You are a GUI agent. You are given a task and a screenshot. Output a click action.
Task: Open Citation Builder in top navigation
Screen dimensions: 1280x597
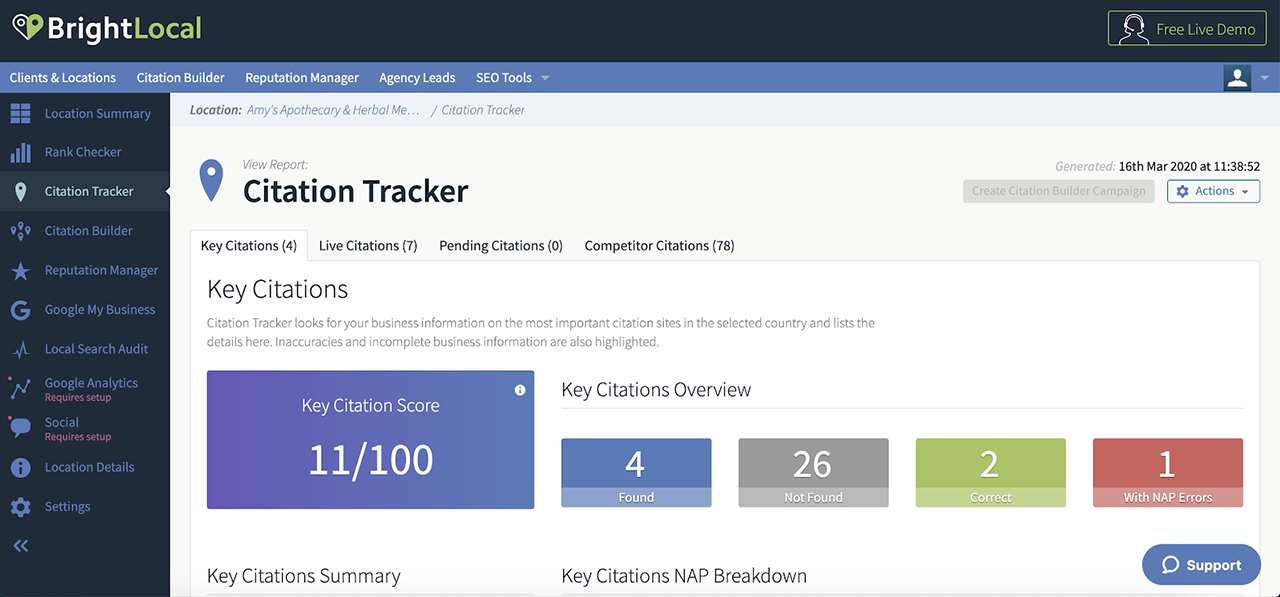pyautogui.click(x=180, y=78)
